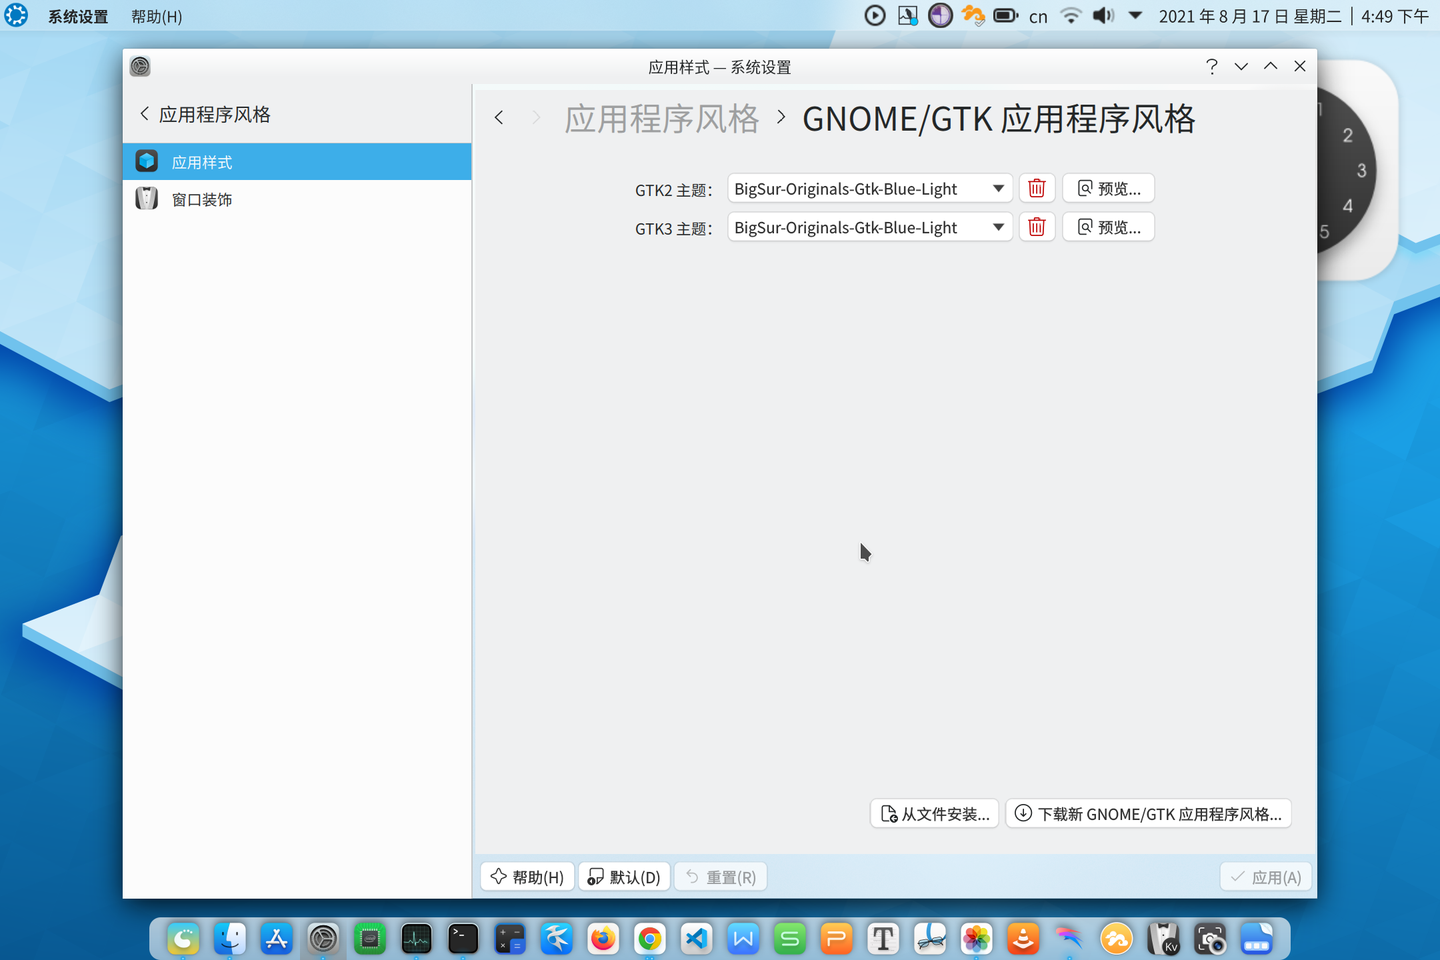Image resolution: width=1440 pixels, height=960 pixels.
Task: Open WPS Presentation icon in dock
Action: (x=836, y=938)
